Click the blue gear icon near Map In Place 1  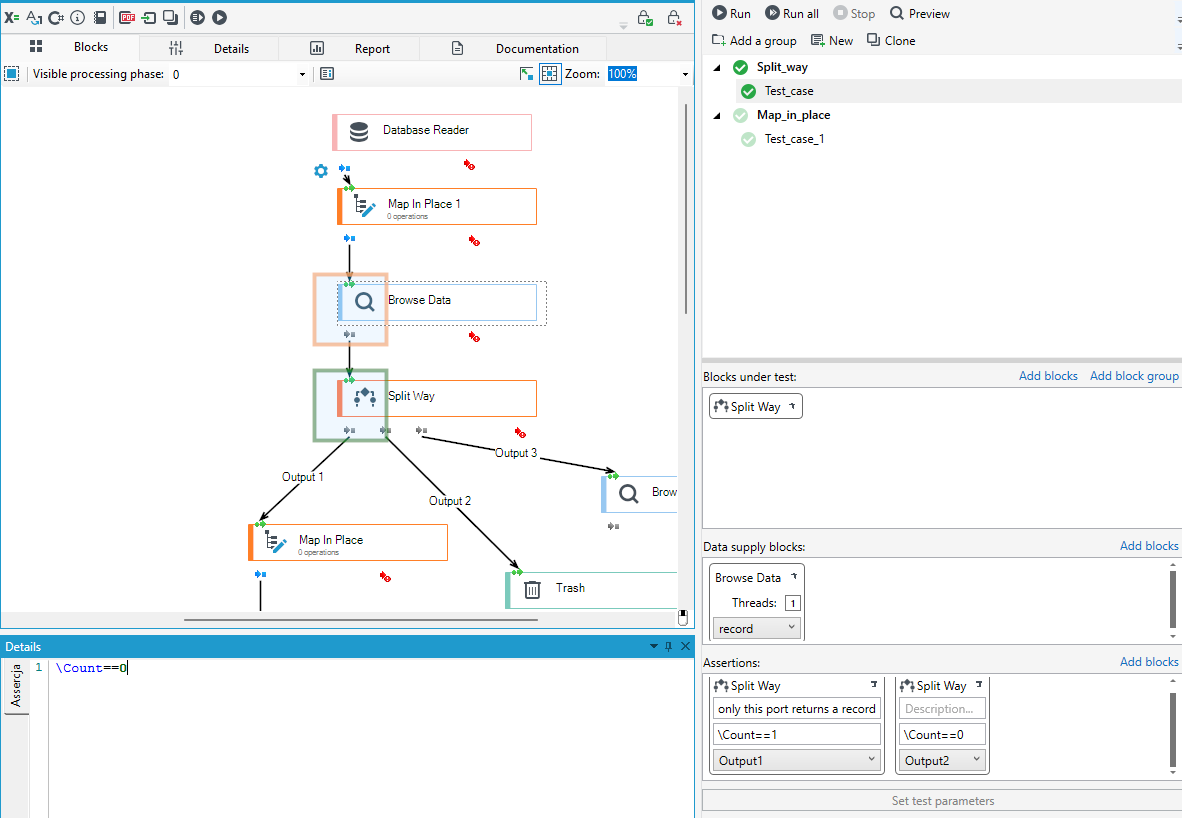(x=321, y=171)
